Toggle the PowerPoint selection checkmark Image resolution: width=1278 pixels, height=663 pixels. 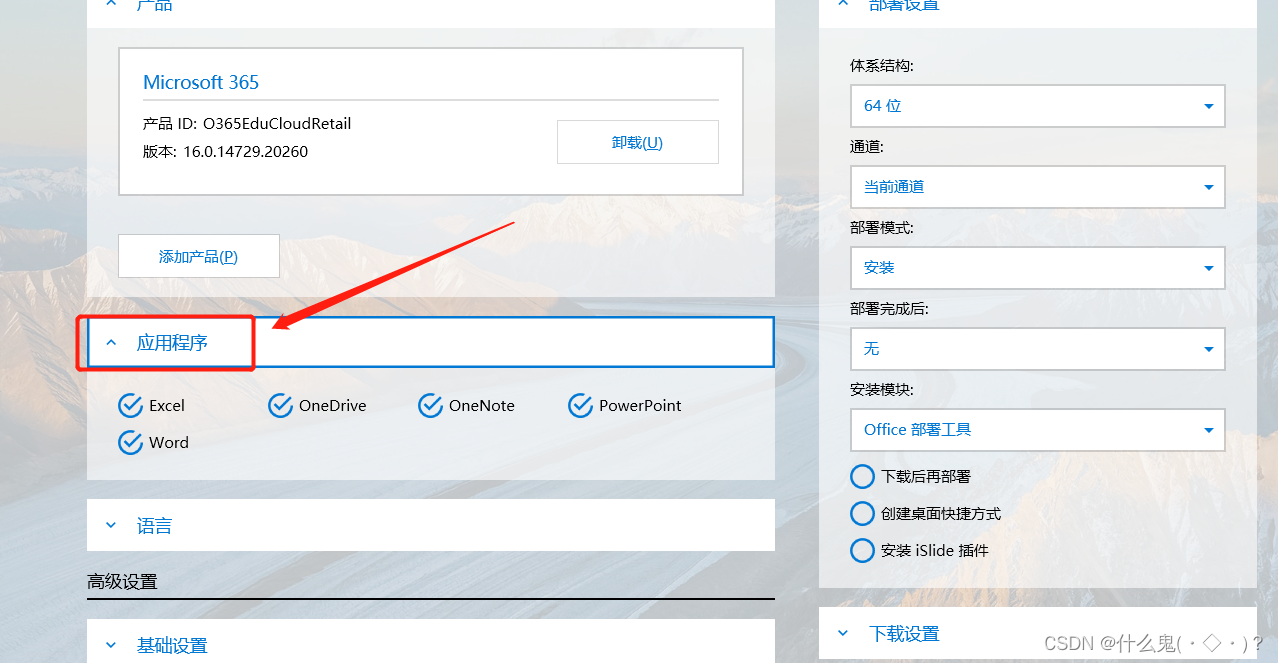[x=580, y=405]
